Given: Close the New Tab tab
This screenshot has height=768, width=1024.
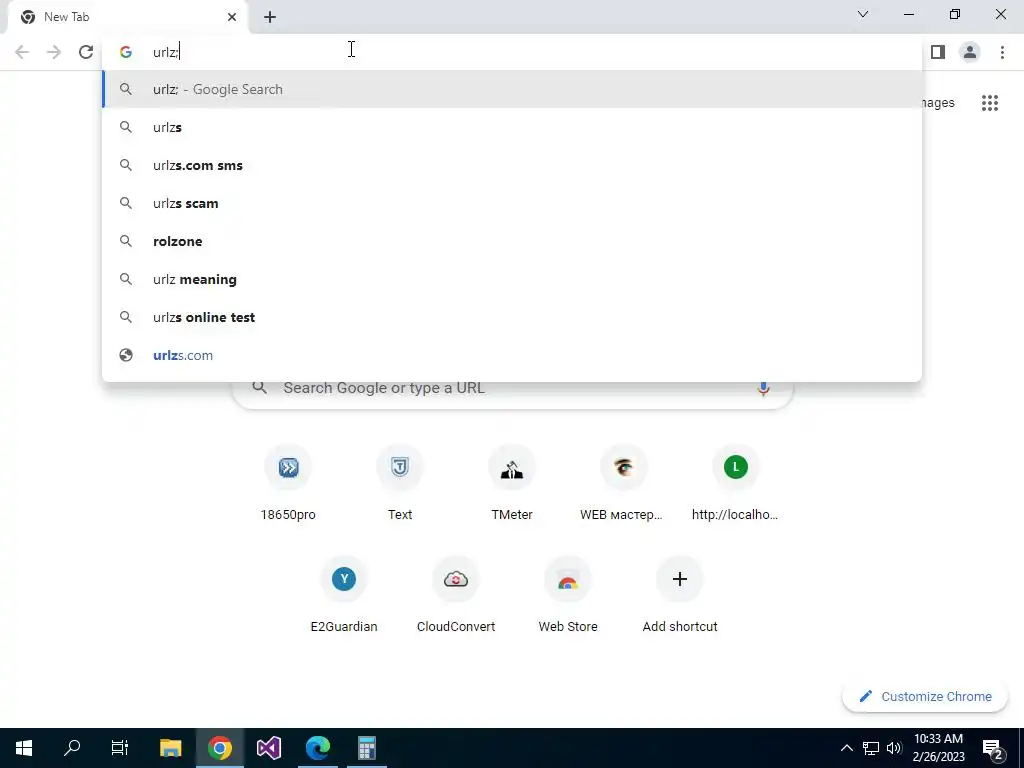Looking at the screenshot, I should [x=232, y=17].
